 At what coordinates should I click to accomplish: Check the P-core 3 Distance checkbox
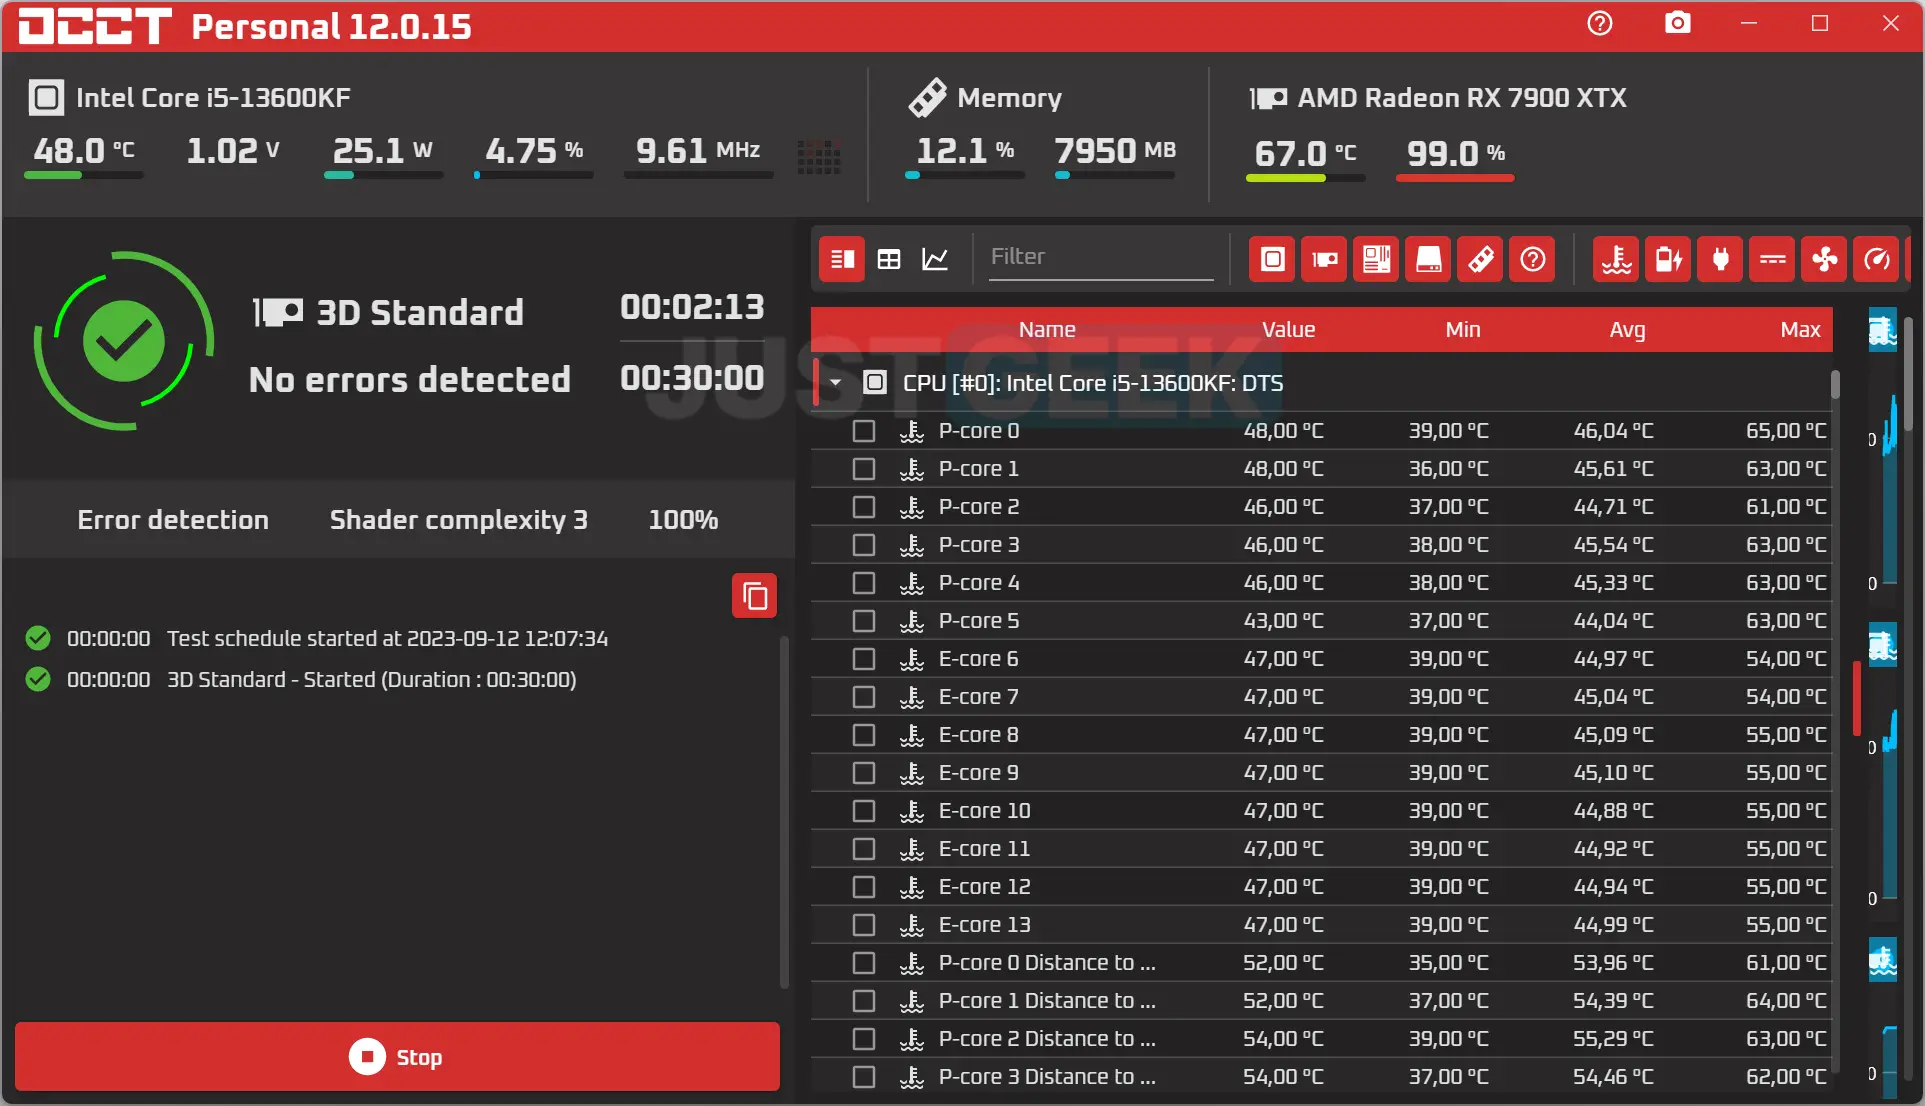click(x=864, y=1077)
